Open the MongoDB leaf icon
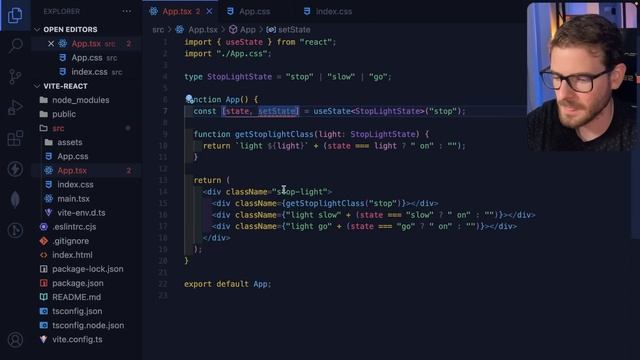The image size is (640, 360). pos(15,200)
